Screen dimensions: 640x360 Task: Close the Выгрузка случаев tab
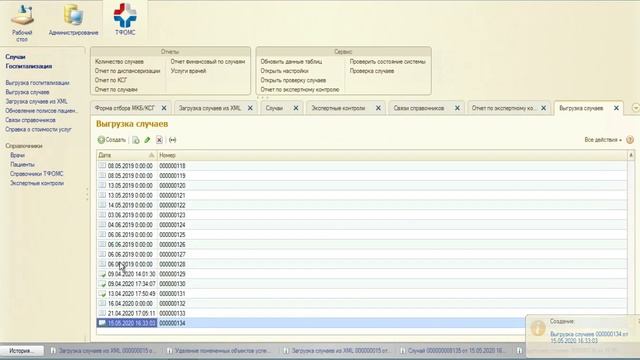click(616, 108)
